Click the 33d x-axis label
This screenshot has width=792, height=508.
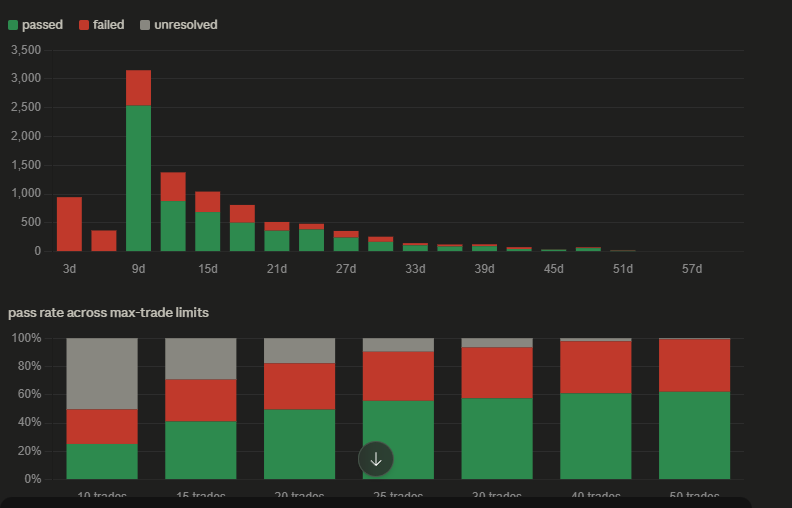coord(415,269)
